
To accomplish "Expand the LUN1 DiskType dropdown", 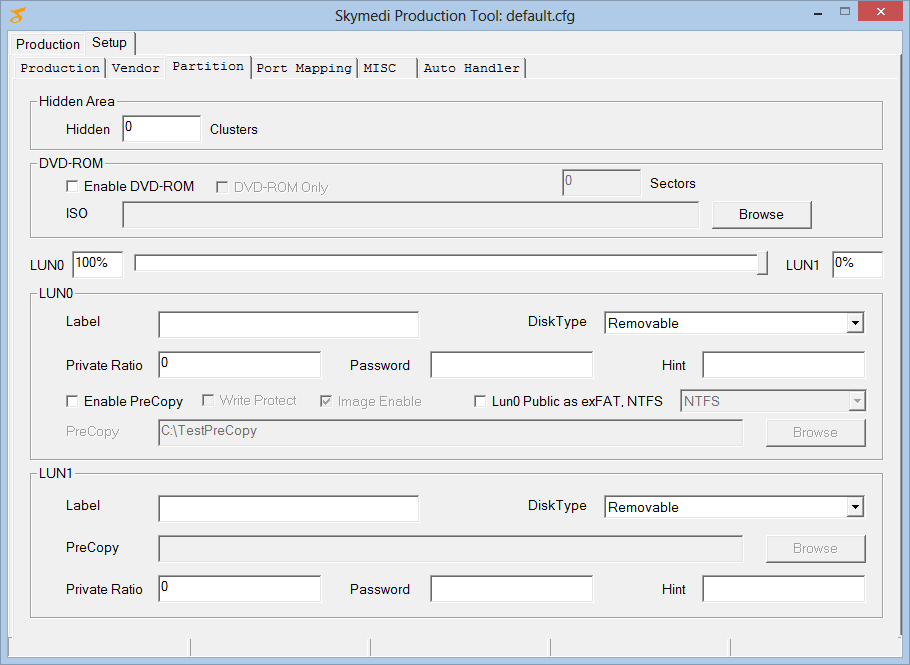I will tap(854, 507).
